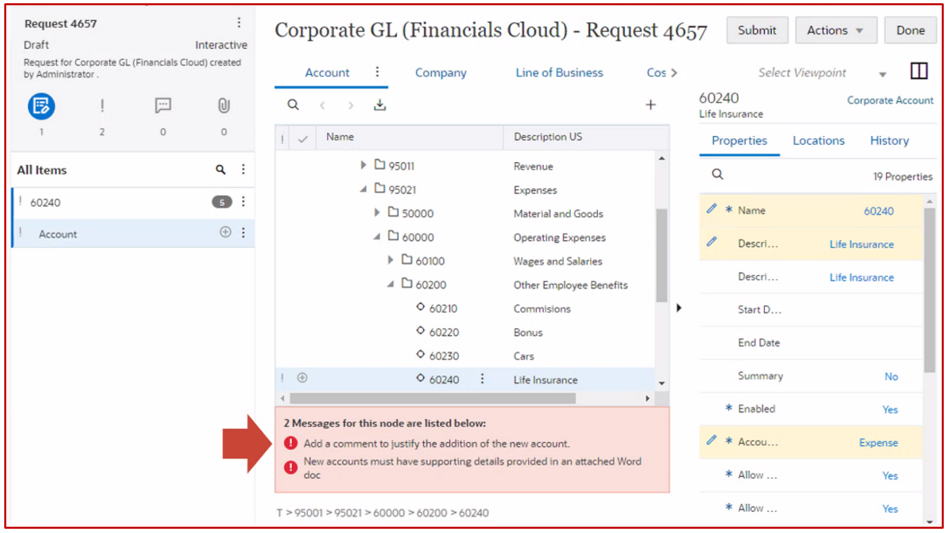Image resolution: width=948 pixels, height=533 pixels.
Task: Click the properties pane vertical scrollbar
Action: [929, 290]
